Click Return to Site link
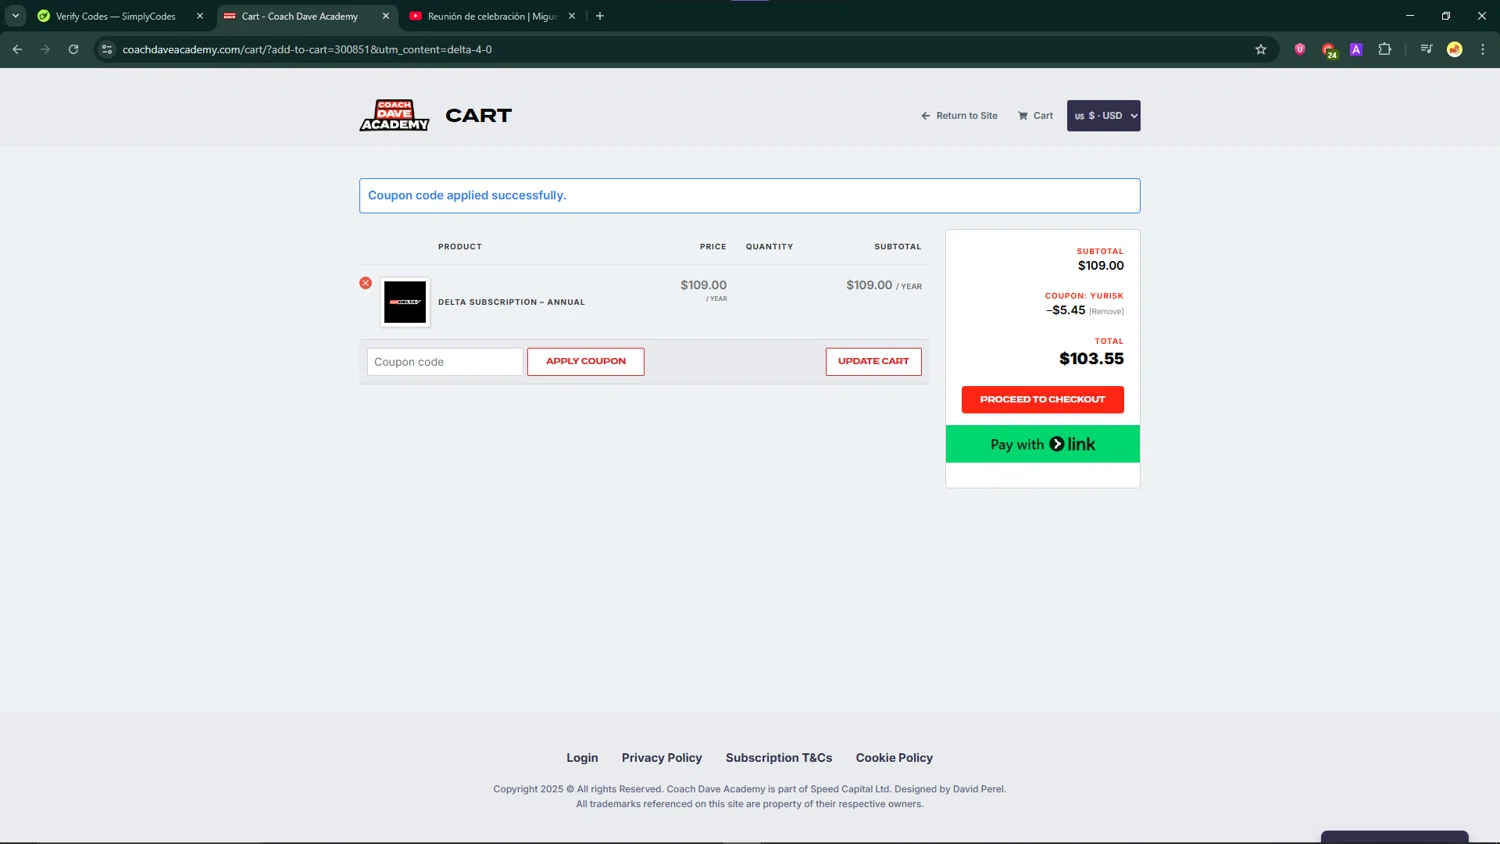Screen dimensions: 1500x844 (959, 116)
